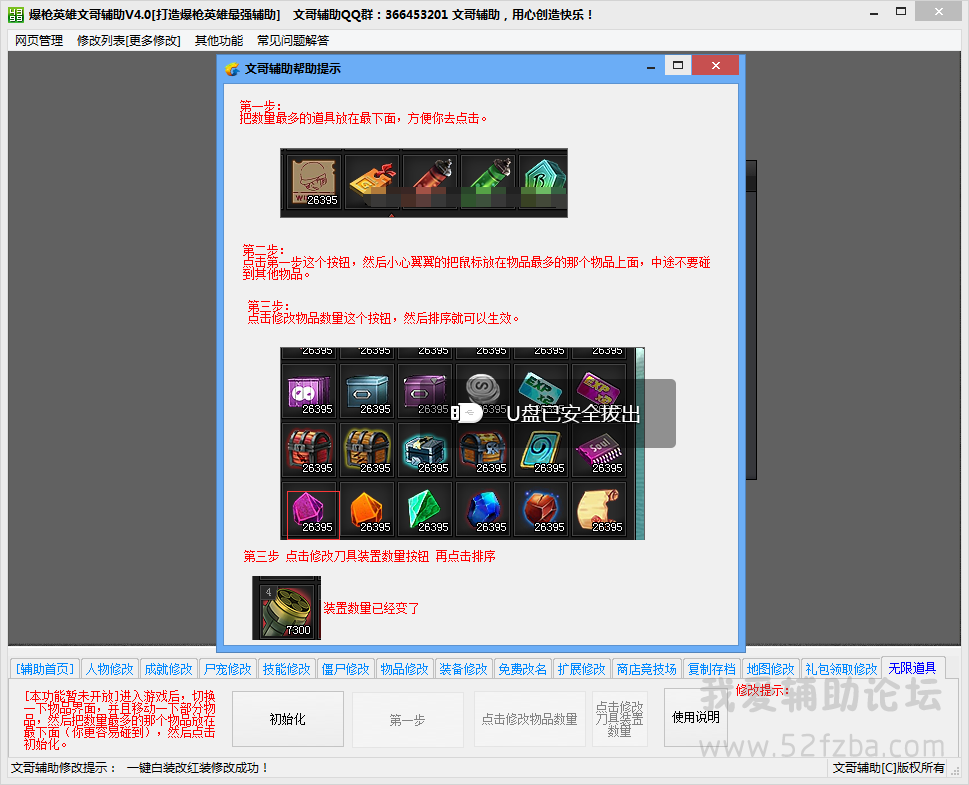Switch to the 物品修改 tab
This screenshot has height=785, width=969.
pyautogui.click(x=404, y=669)
